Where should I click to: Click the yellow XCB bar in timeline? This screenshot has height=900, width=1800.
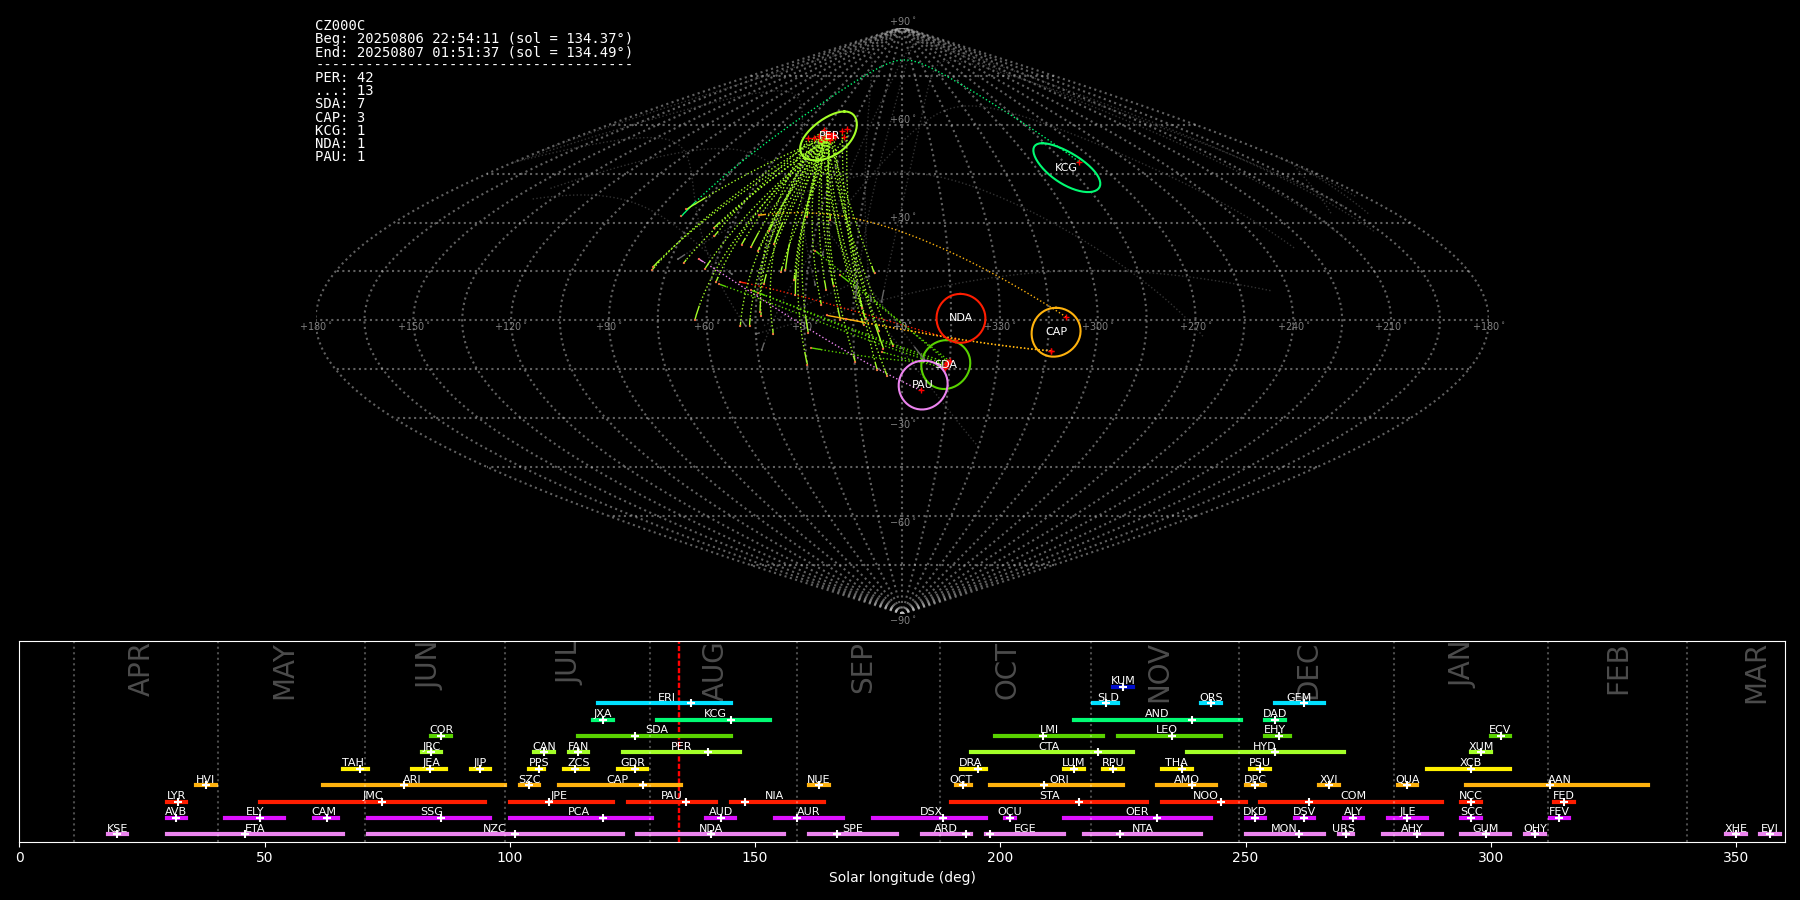point(1468,769)
